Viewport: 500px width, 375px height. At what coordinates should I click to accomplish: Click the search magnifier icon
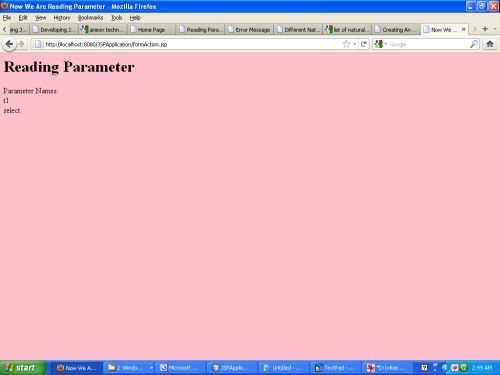(474, 44)
